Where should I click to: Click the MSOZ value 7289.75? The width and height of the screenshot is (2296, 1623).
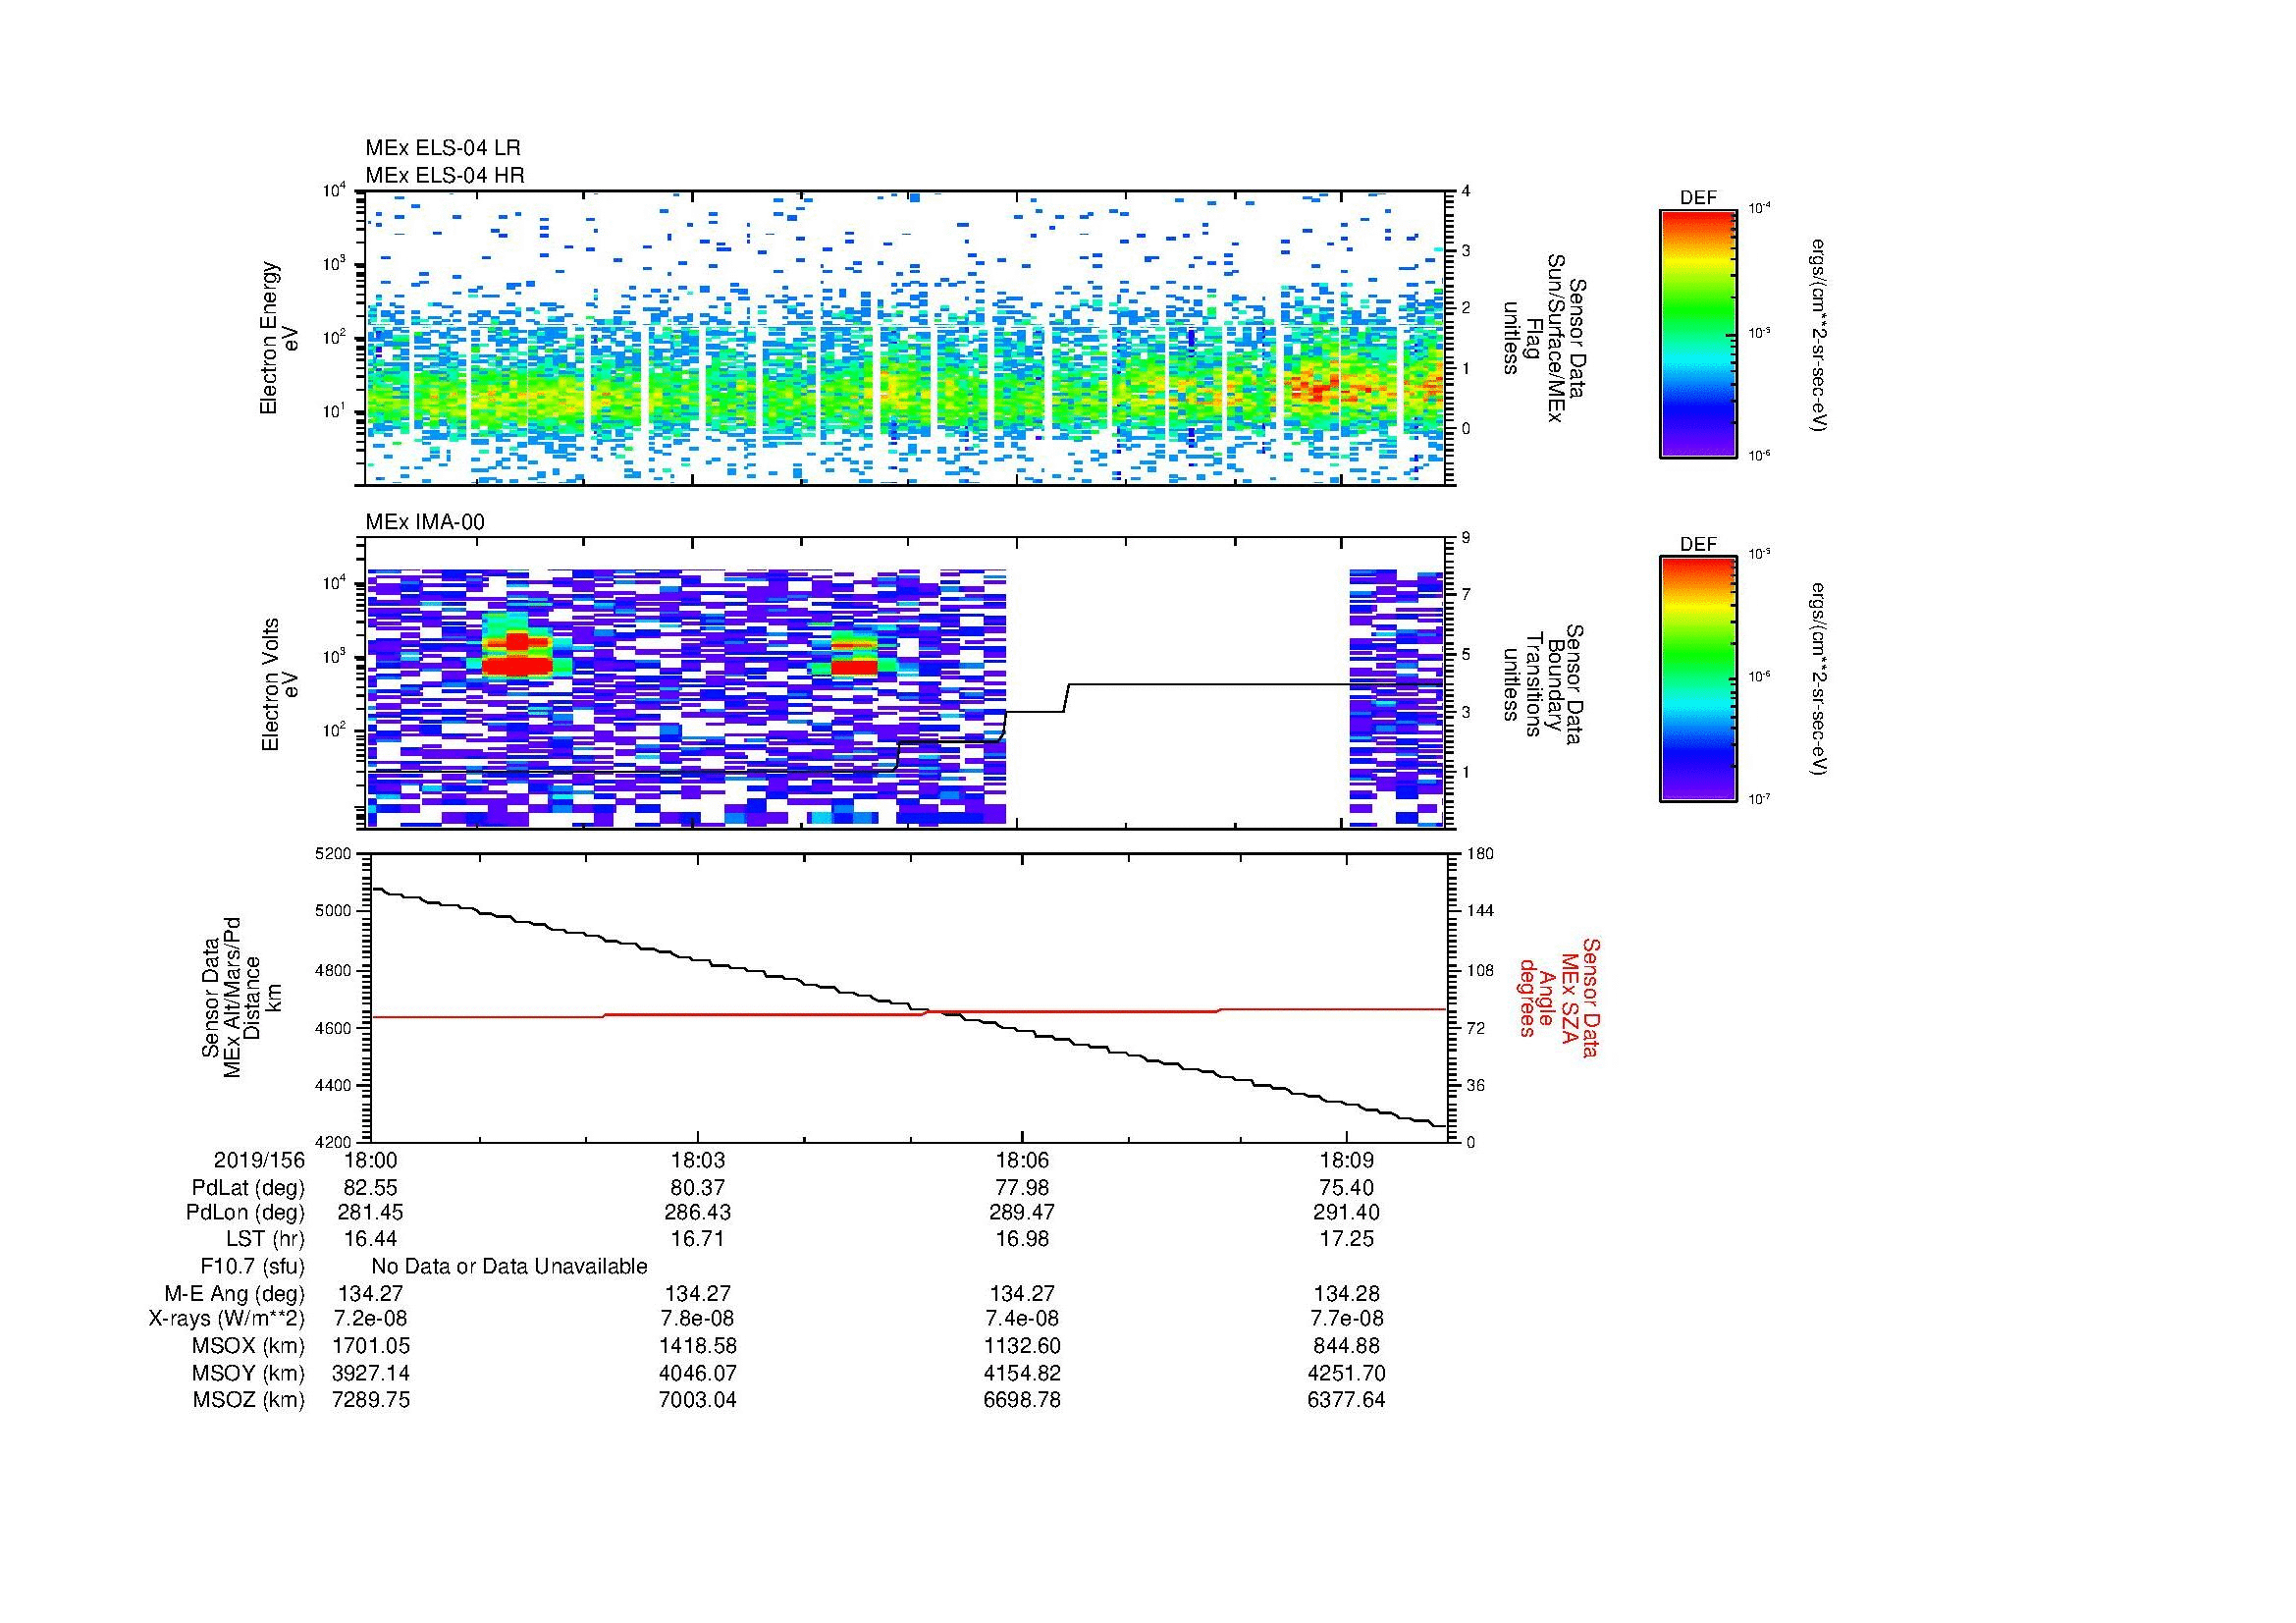point(370,1400)
